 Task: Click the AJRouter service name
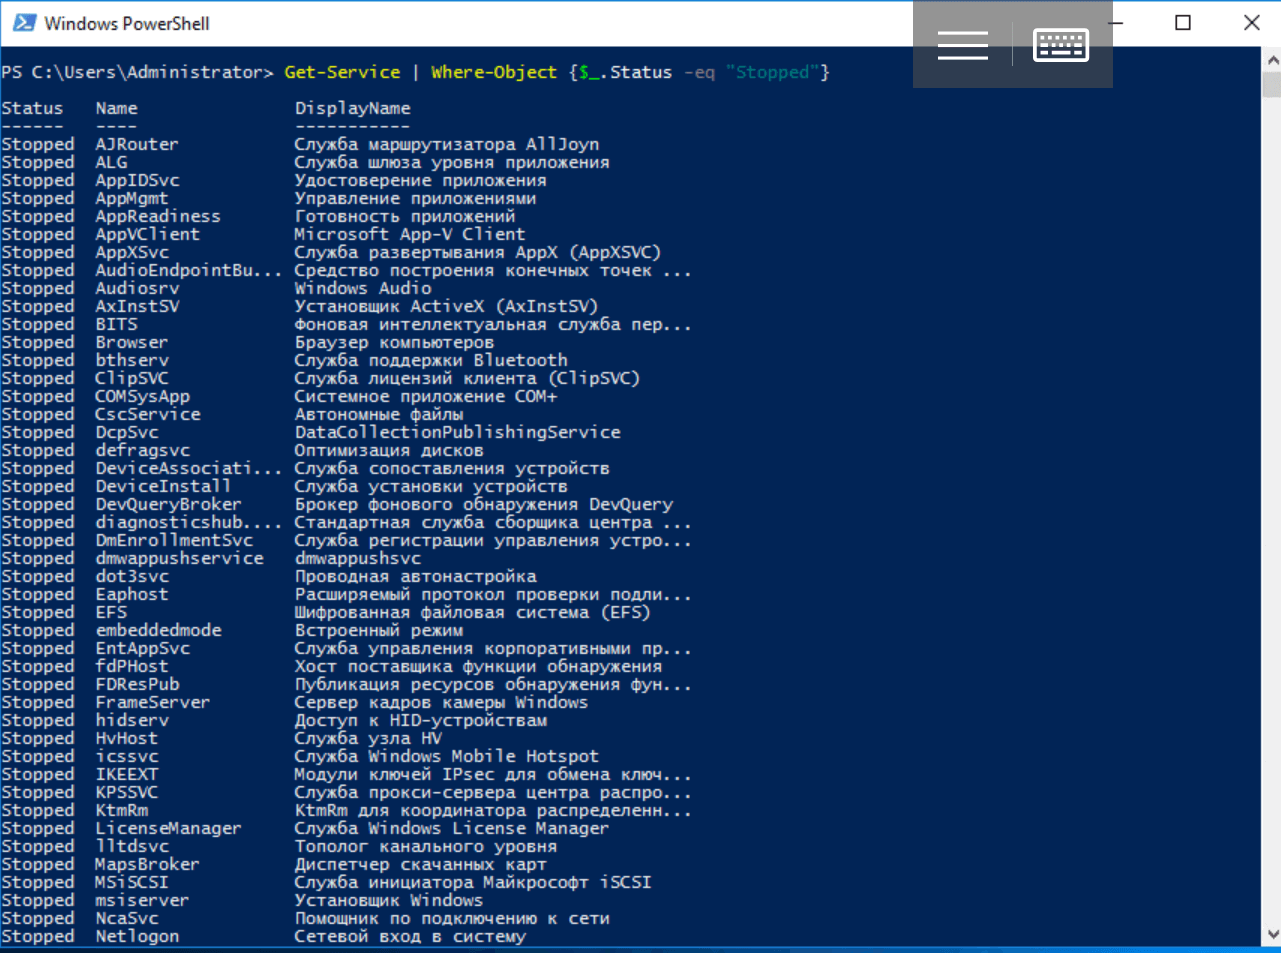pyautogui.click(x=137, y=143)
